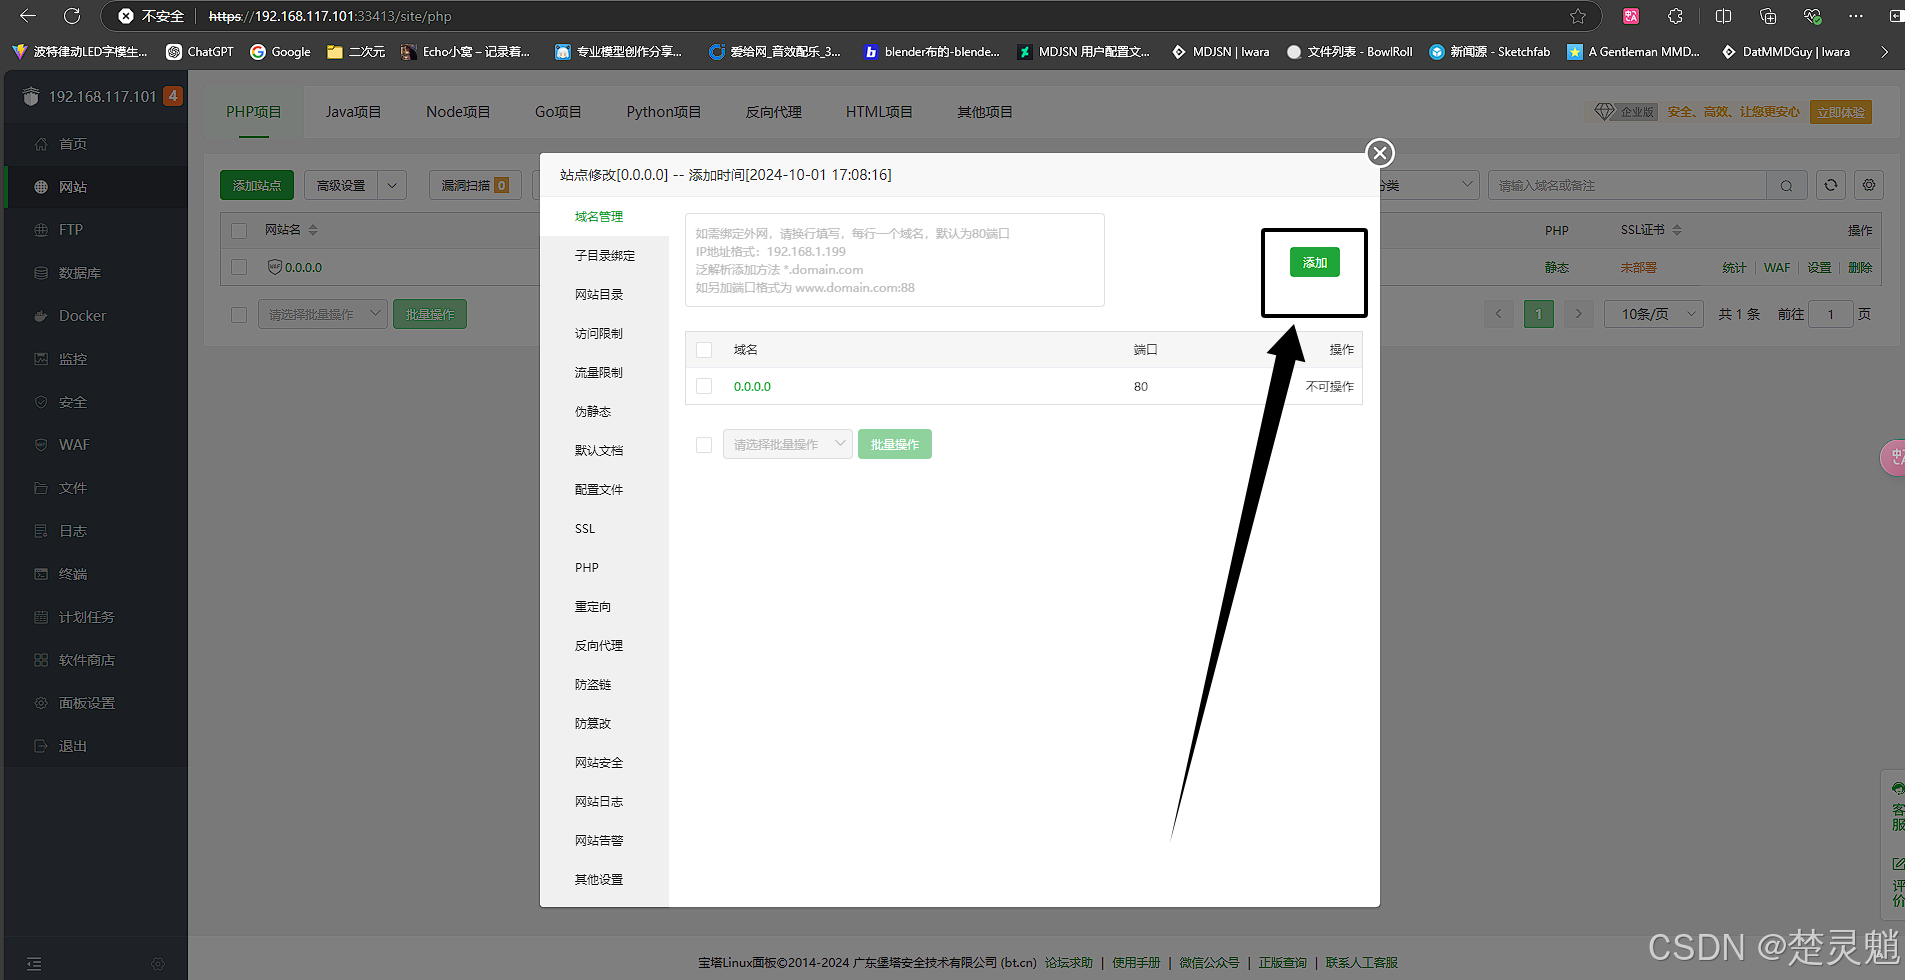
Task: Check the 0.0.0.0 site row checkbox
Action: (x=239, y=267)
